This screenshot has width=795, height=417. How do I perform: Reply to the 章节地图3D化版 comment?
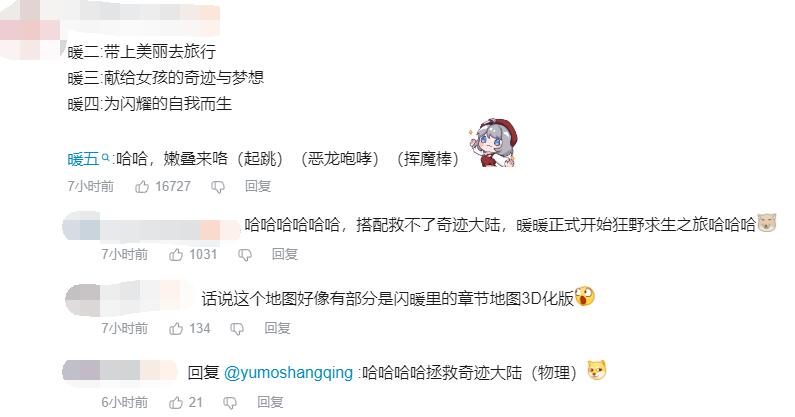[277, 328]
